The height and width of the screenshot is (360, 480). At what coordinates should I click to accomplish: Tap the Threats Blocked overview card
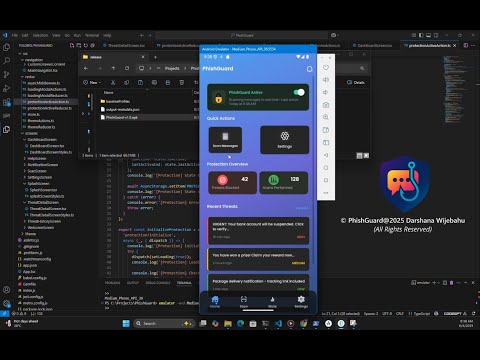point(232,183)
